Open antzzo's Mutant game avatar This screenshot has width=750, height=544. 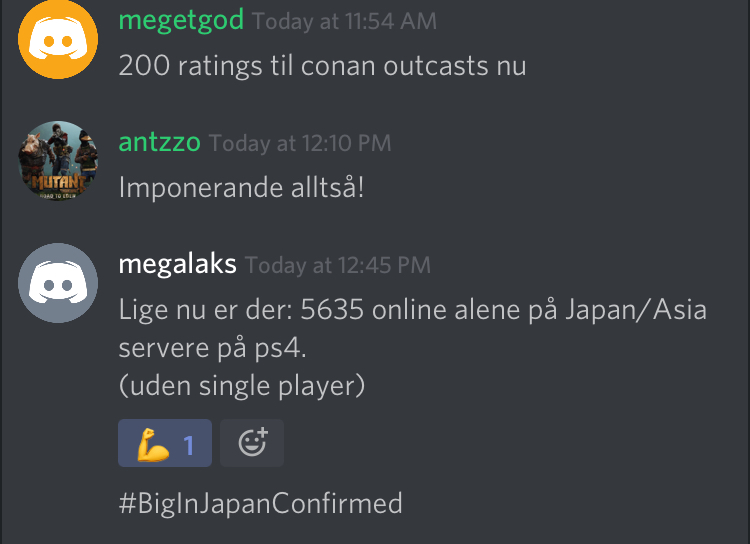pyautogui.click(x=58, y=161)
